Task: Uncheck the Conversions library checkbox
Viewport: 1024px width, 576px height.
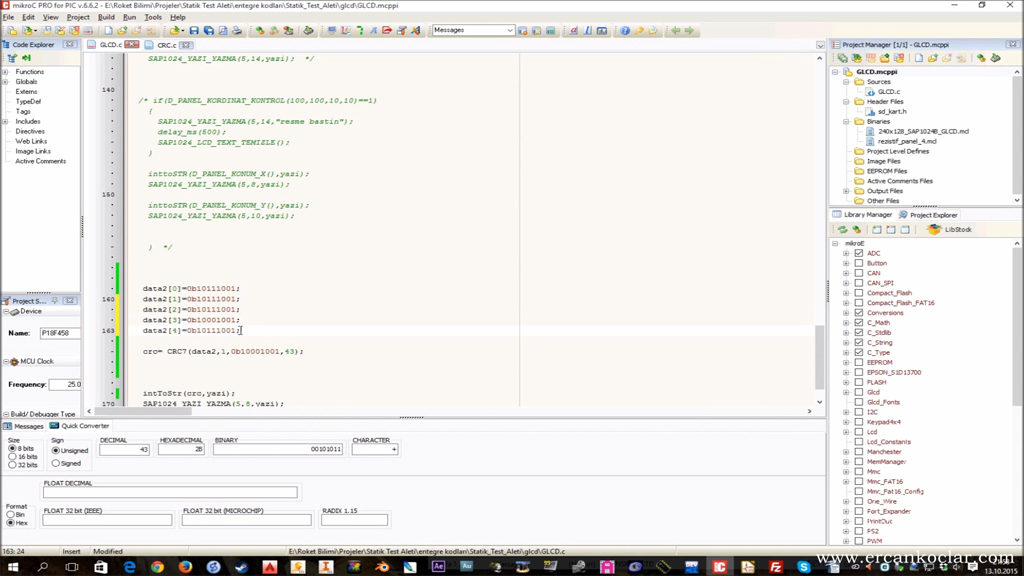Action: pyautogui.click(x=859, y=313)
